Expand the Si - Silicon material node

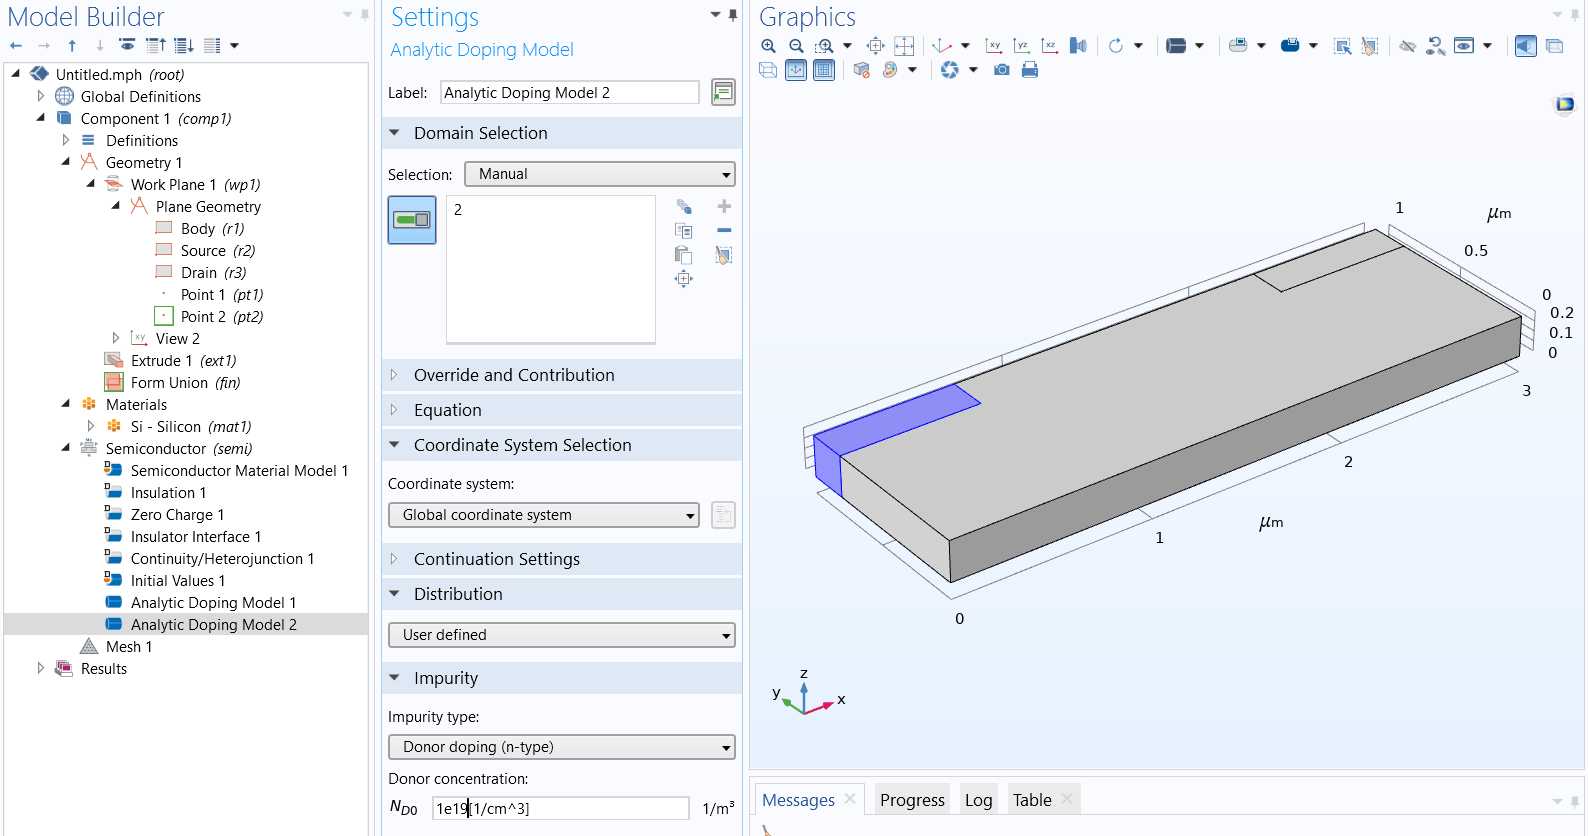point(90,426)
